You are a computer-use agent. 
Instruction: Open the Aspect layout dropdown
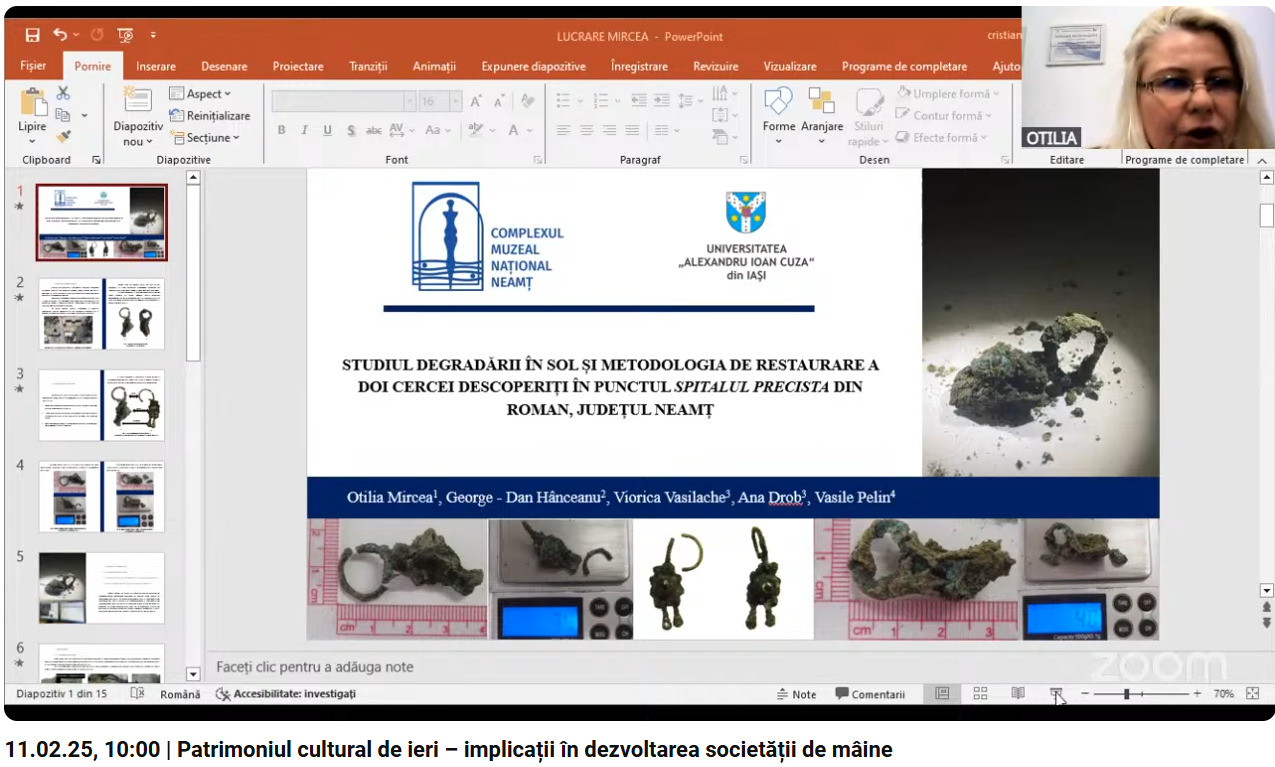coord(200,94)
